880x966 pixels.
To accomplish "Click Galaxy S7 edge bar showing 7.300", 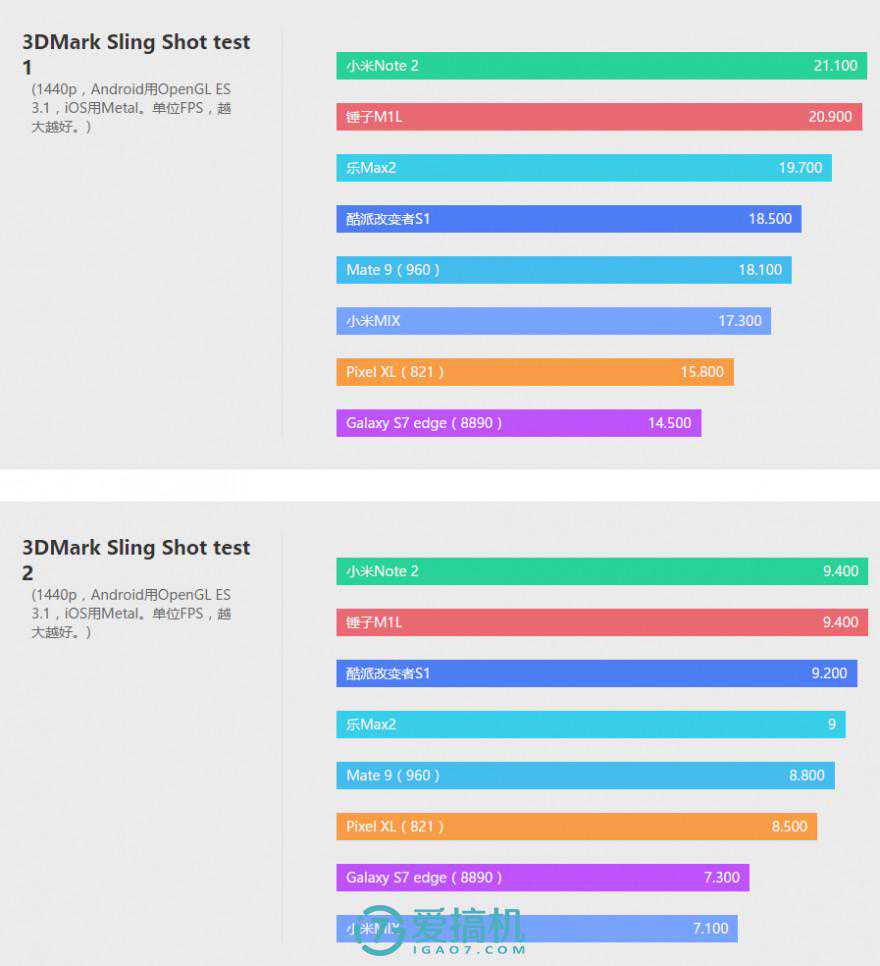I will 542,877.
